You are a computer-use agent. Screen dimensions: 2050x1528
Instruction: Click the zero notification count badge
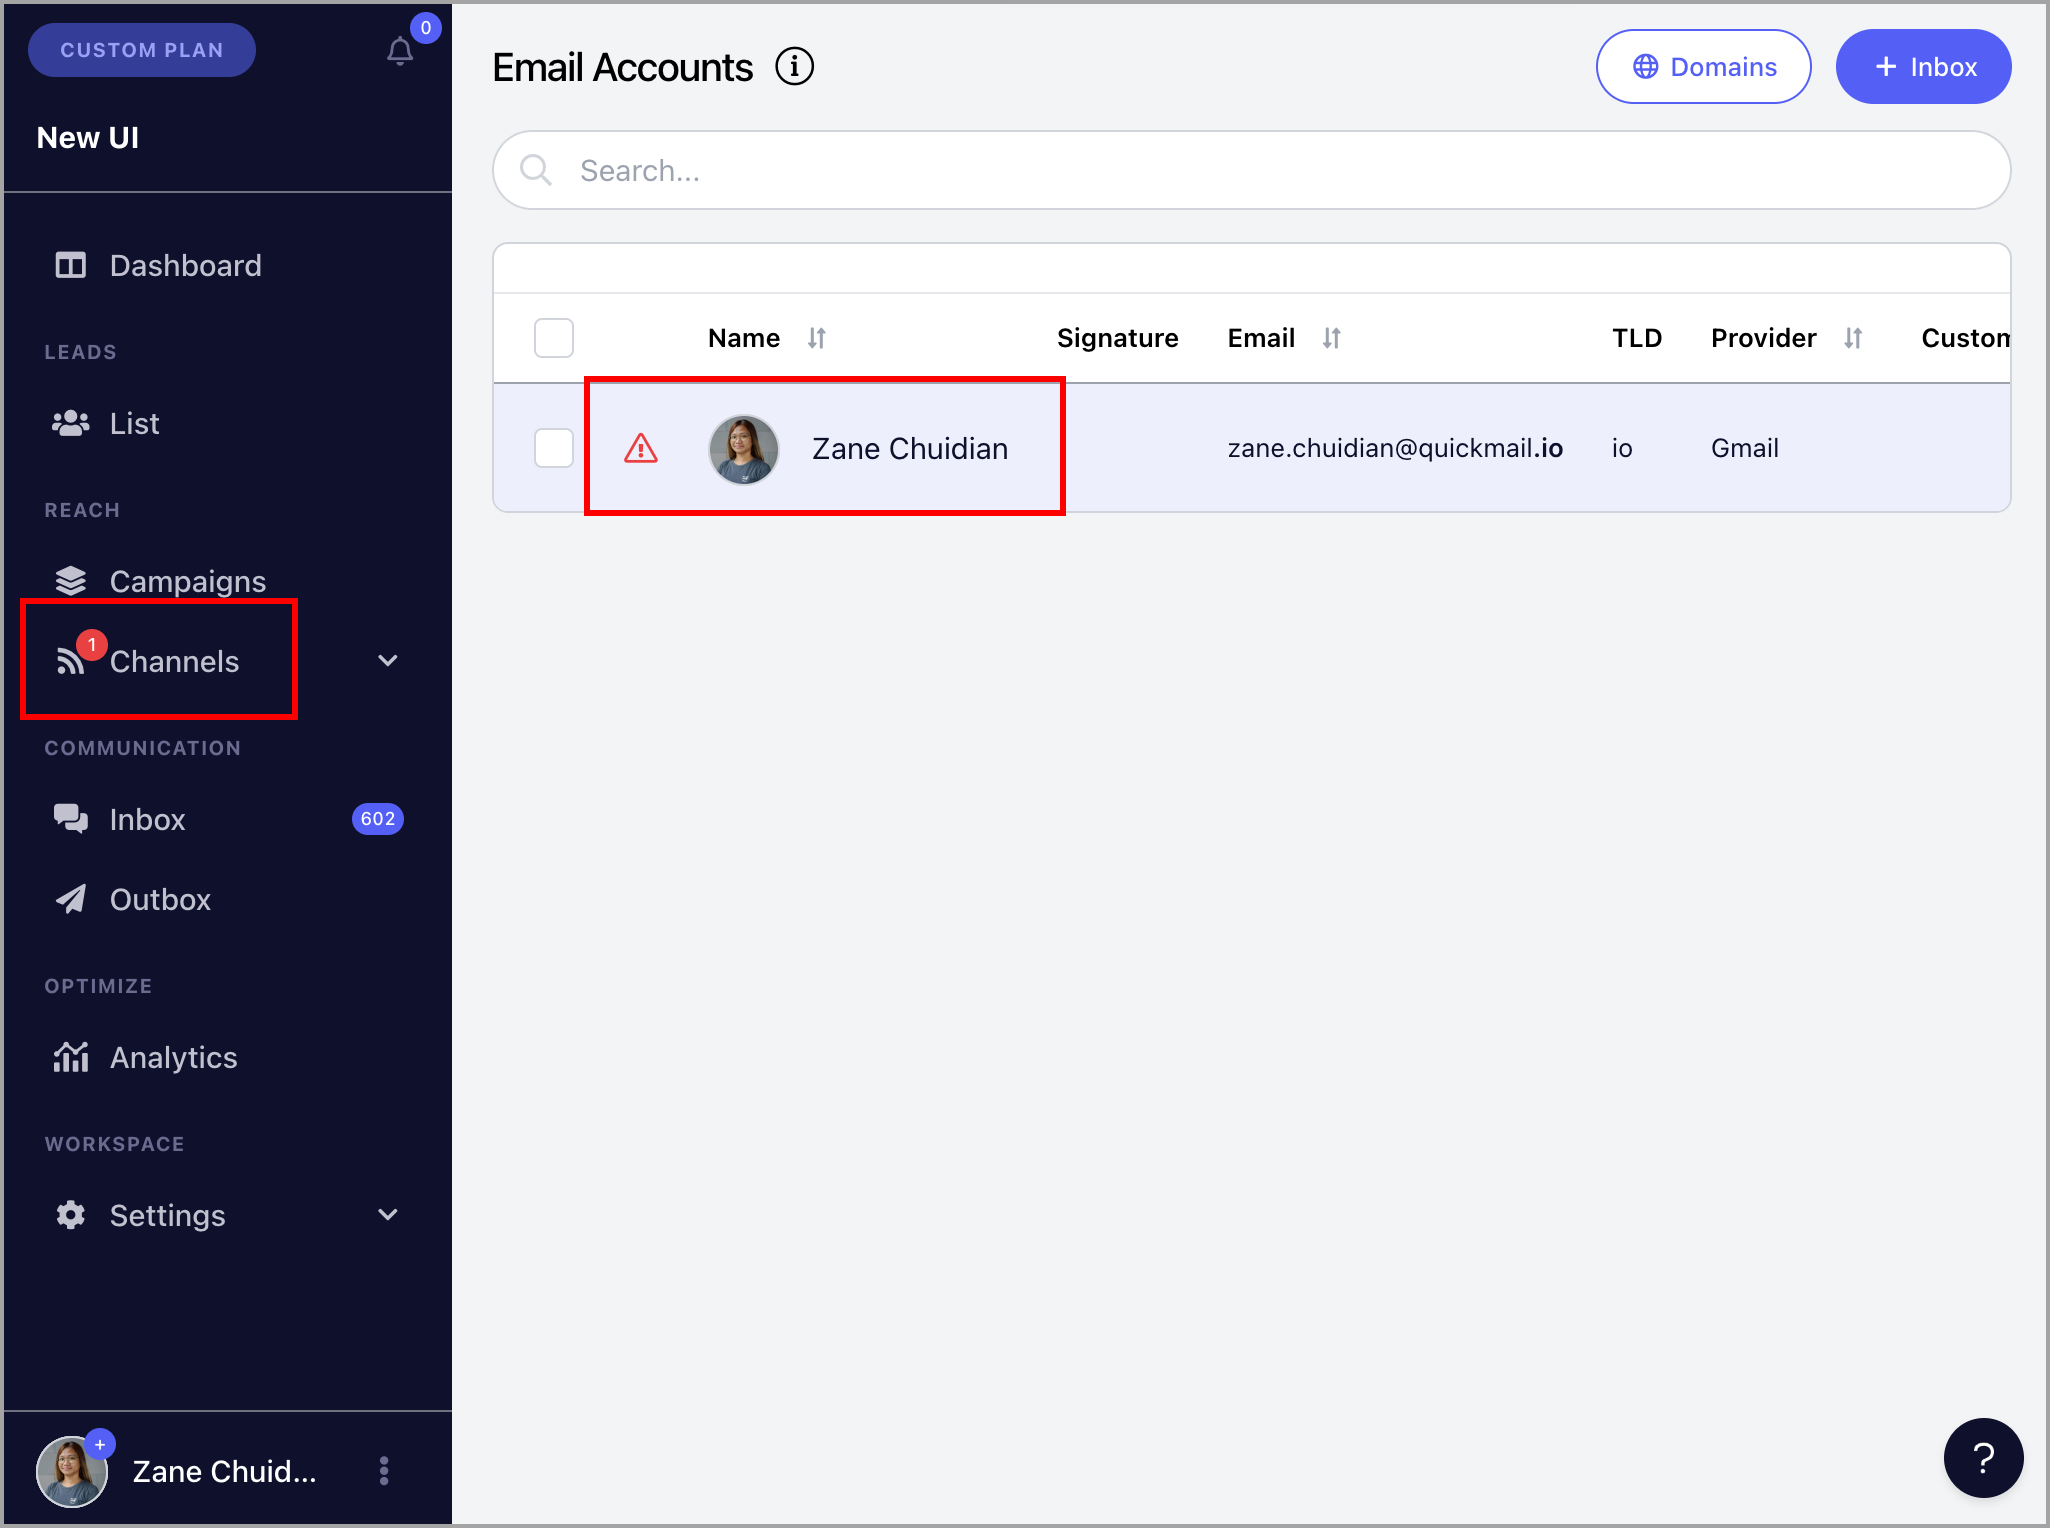coord(426,28)
